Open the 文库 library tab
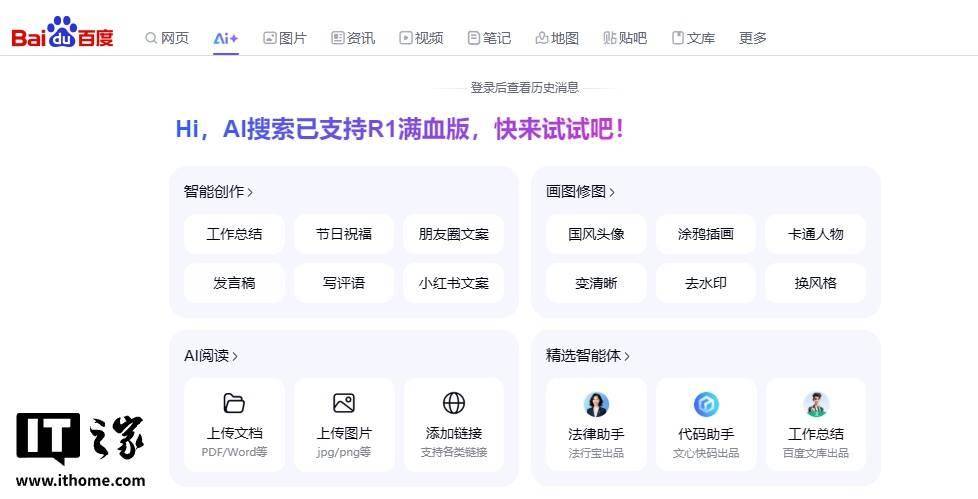978x499 pixels. [693, 38]
